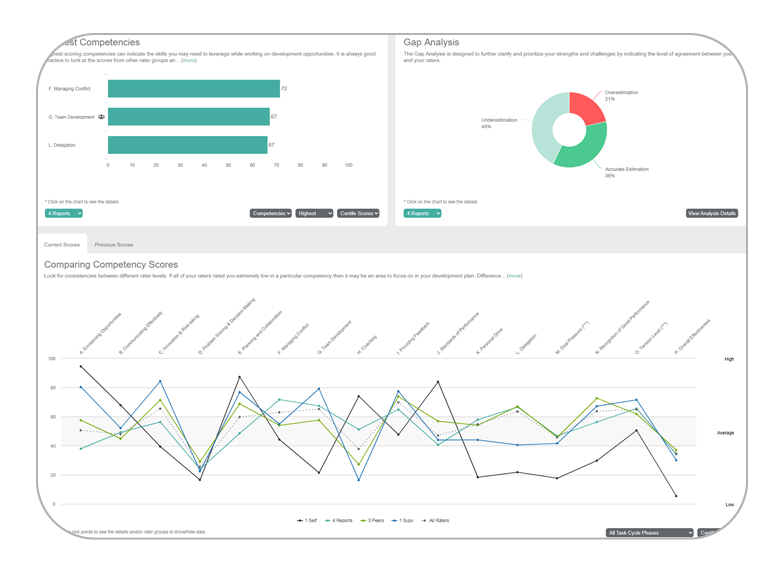Image resolution: width=776 pixels, height=572 pixels.
Task: Open the Centile Scores dropdown under the bar chart
Action: pyautogui.click(x=358, y=213)
